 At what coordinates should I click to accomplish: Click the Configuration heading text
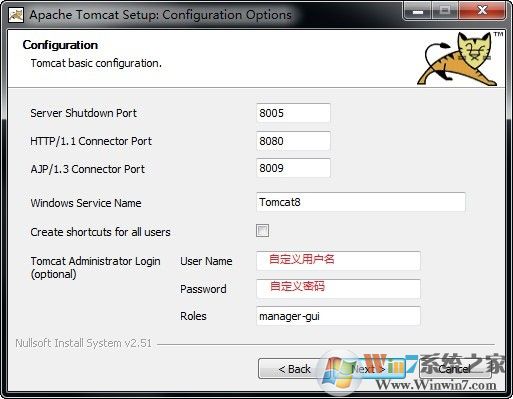pyautogui.click(x=60, y=45)
